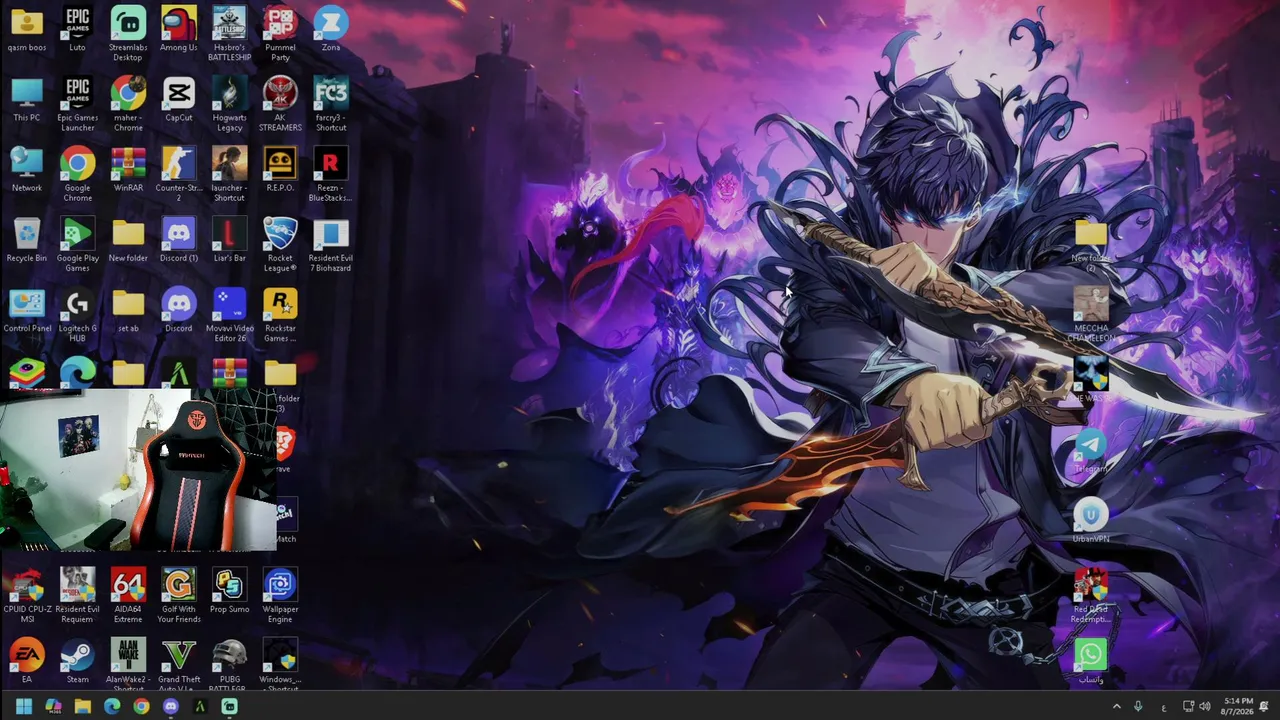Launch the farcry3 shortcut
This screenshot has width=1280, height=720.
[x=331, y=104]
